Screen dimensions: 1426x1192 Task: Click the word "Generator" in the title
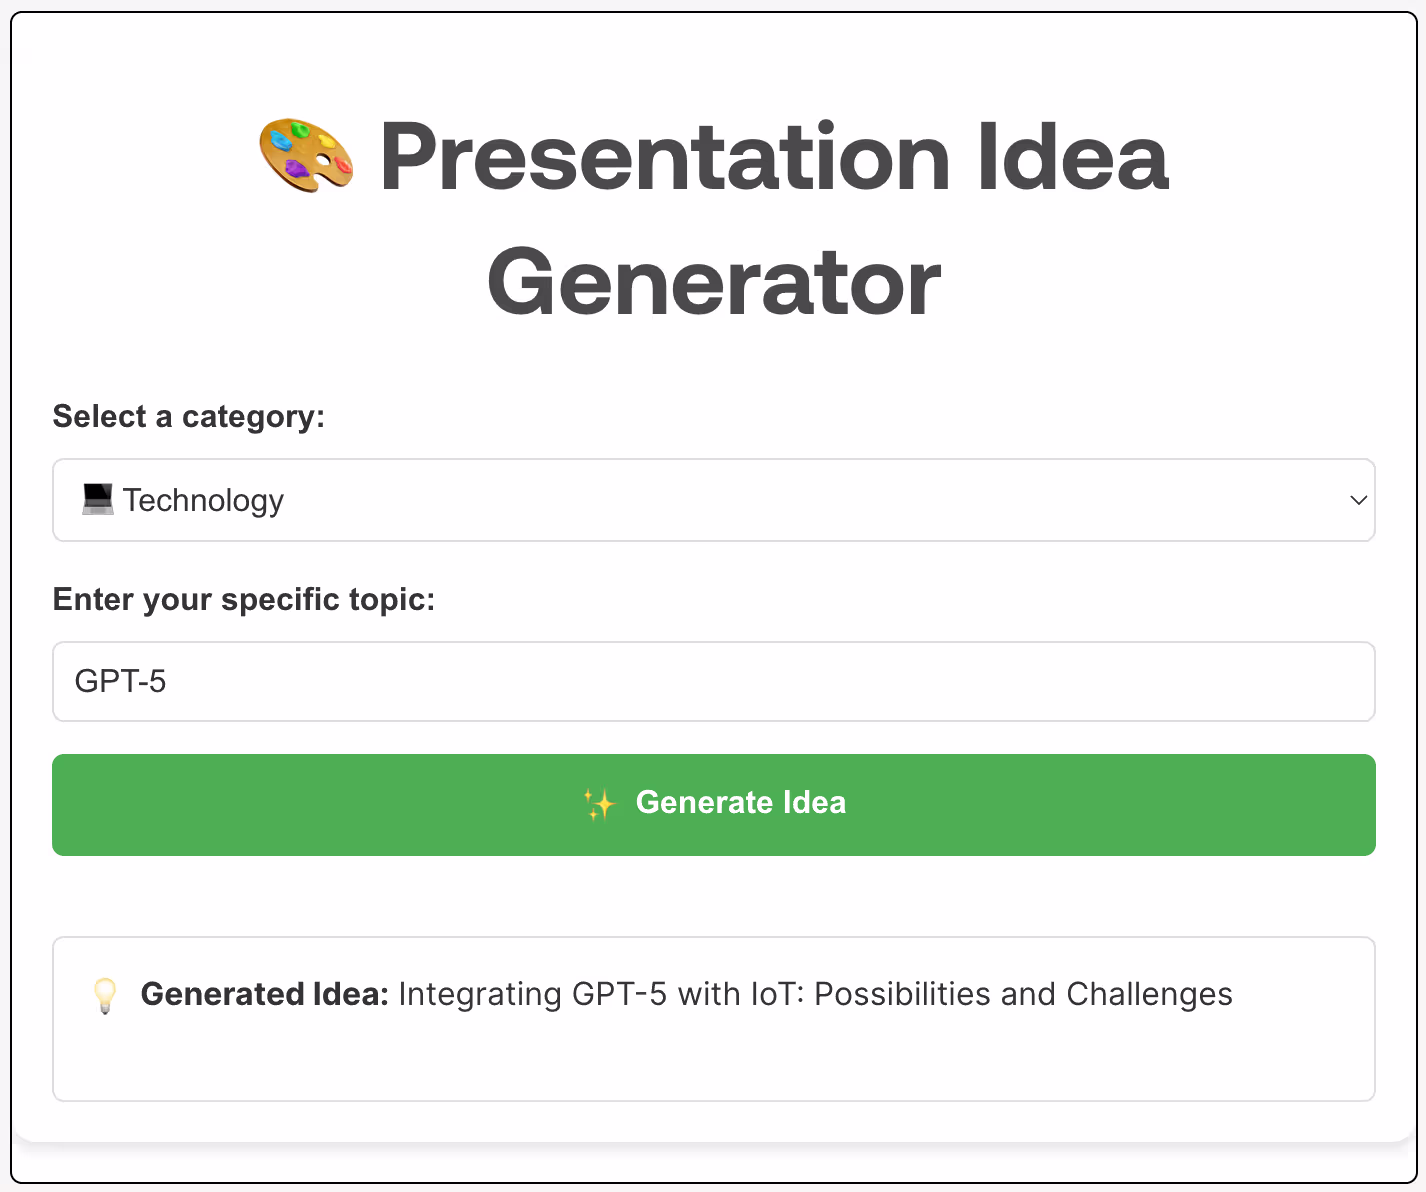714,283
